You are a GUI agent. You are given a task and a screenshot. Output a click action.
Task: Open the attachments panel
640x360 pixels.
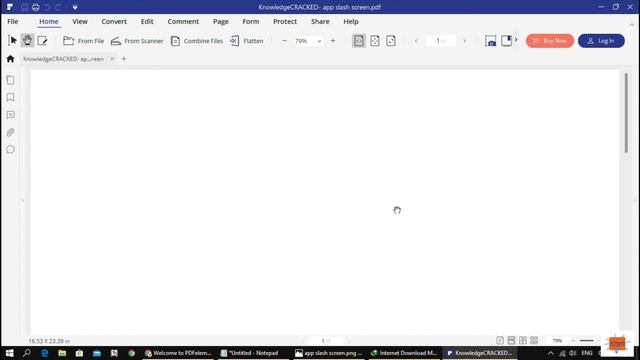pyautogui.click(x=11, y=132)
